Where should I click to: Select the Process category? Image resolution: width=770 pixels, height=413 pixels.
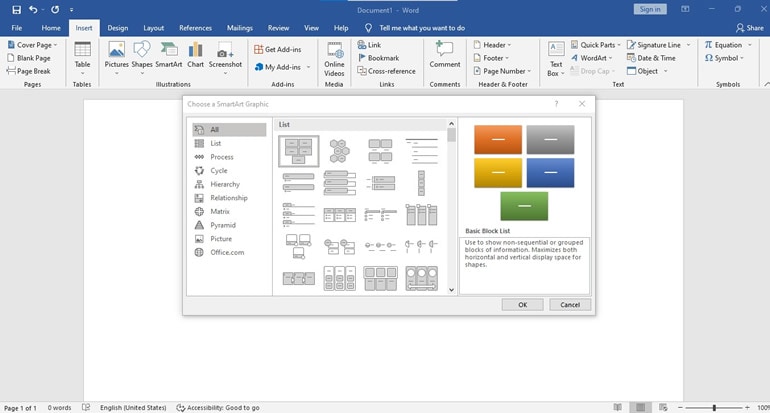tap(229, 157)
